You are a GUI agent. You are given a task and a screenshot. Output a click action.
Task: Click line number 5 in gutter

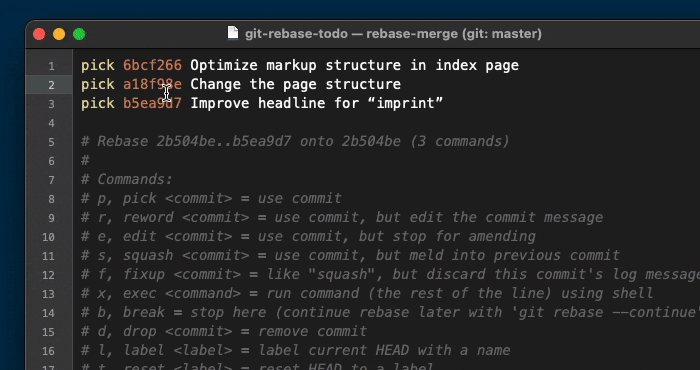pos(51,142)
